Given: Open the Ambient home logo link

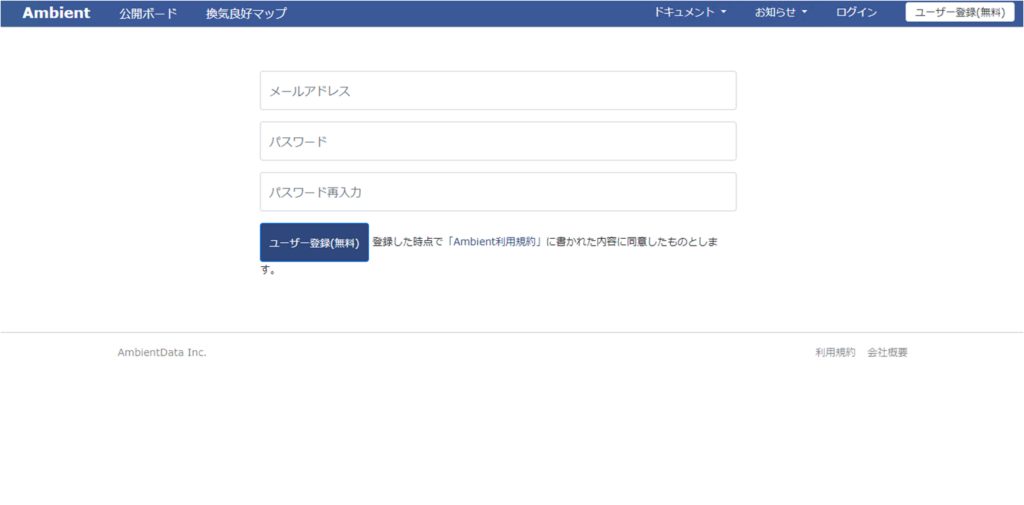Looking at the screenshot, I should point(56,13).
